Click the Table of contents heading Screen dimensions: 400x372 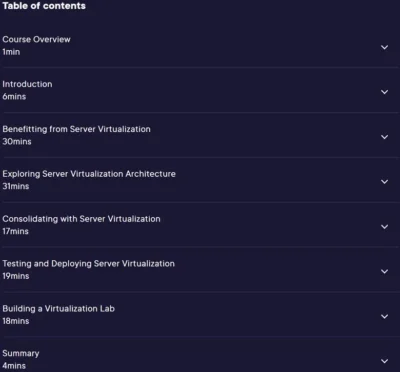tap(44, 6)
